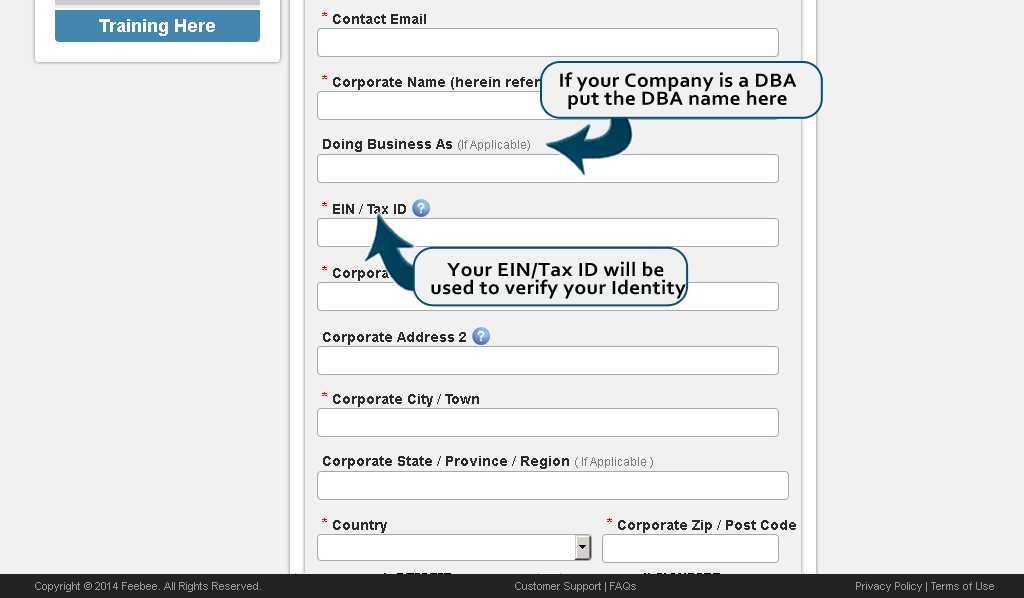1024x598 pixels.
Task: Go to the Privacy Policy link
Action: 888,587
